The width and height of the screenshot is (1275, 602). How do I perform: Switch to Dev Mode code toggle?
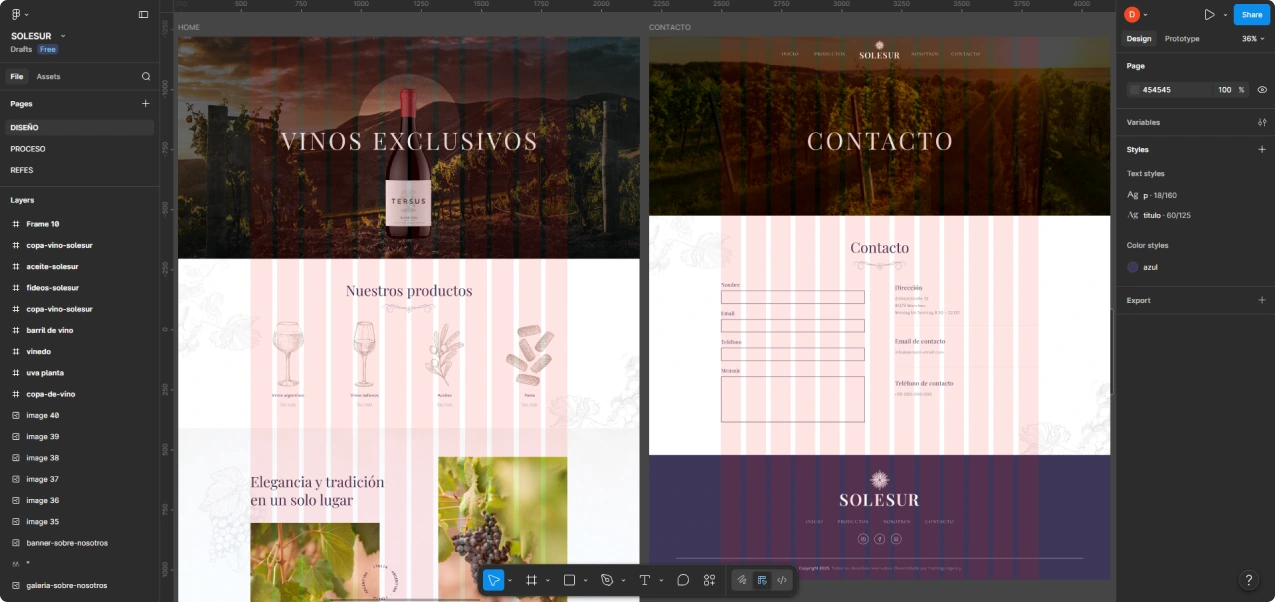(x=782, y=580)
